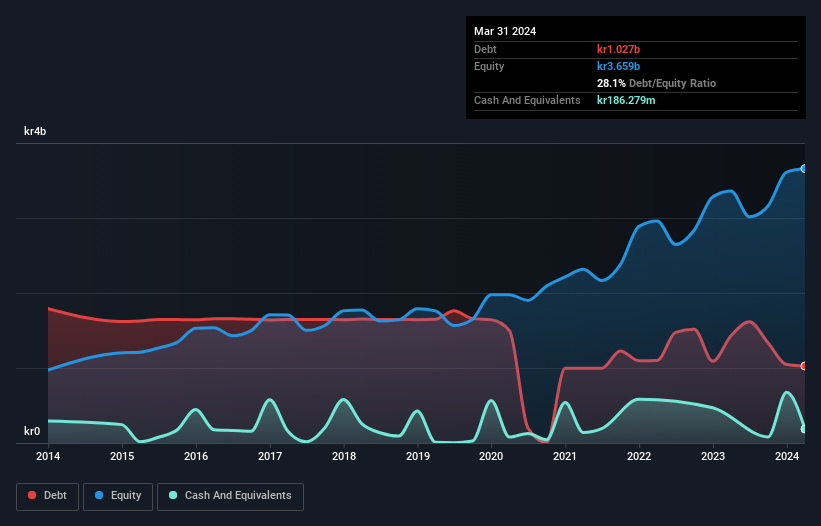Image resolution: width=821 pixels, height=526 pixels.
Task: Click the kr4b y-axis label
Action: coord(35,131)
